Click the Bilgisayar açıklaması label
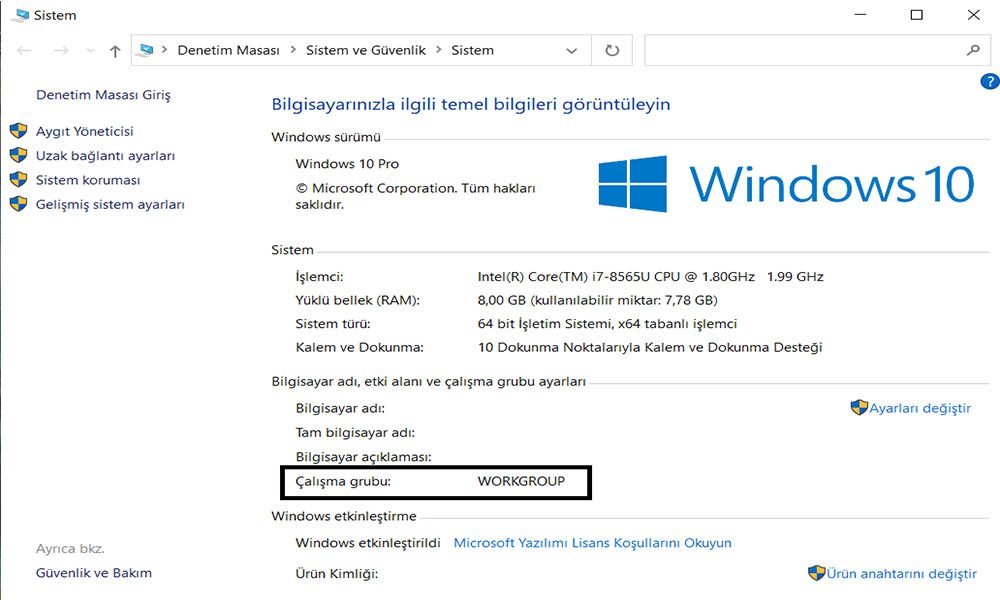Viewport: 1000px width, 600px height. (364, 457)
